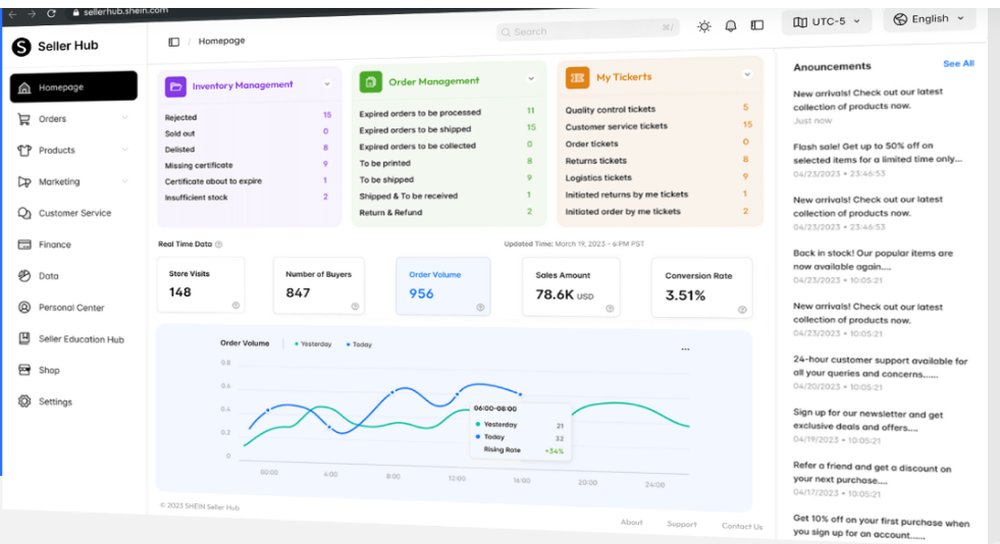Click the Marketing flag icon
Screen dimensions: 1000x544
[x=24, y=182]
